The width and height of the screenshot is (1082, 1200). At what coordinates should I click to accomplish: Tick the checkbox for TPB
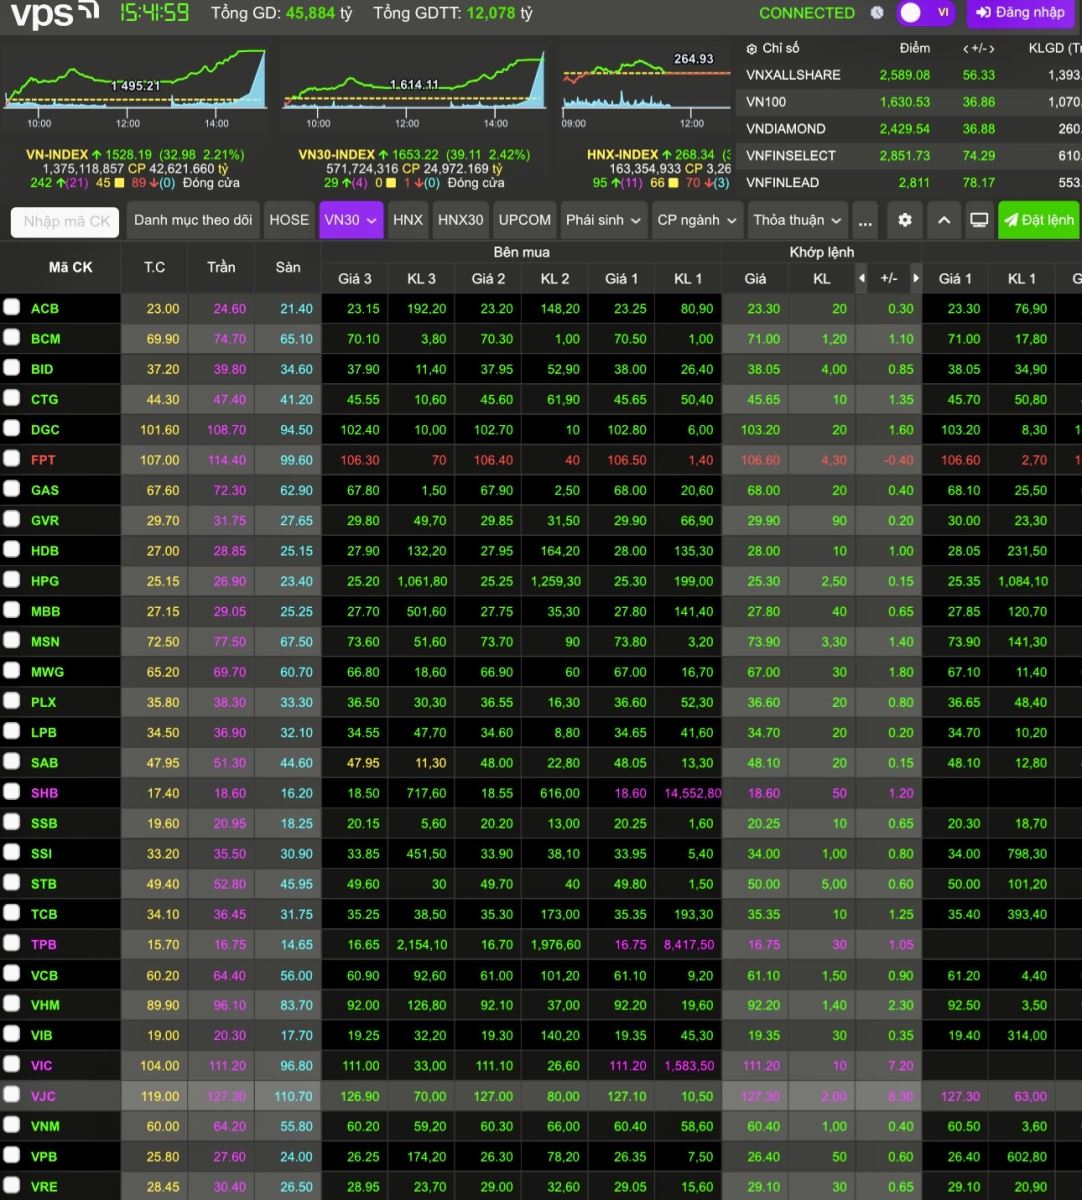click(x=11, y=943)
